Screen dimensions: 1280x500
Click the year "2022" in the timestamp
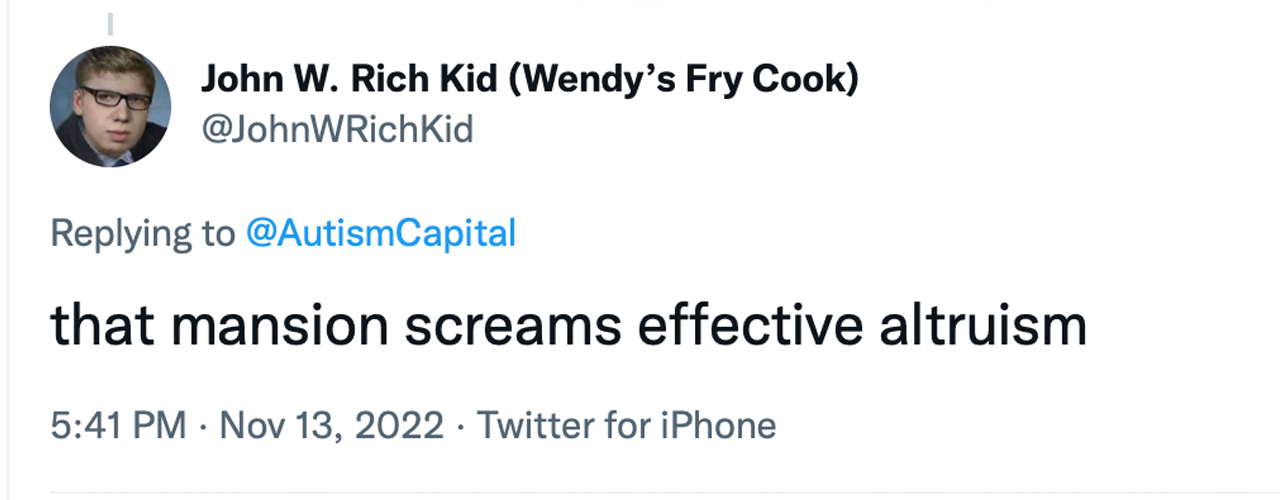coord(402,426)
